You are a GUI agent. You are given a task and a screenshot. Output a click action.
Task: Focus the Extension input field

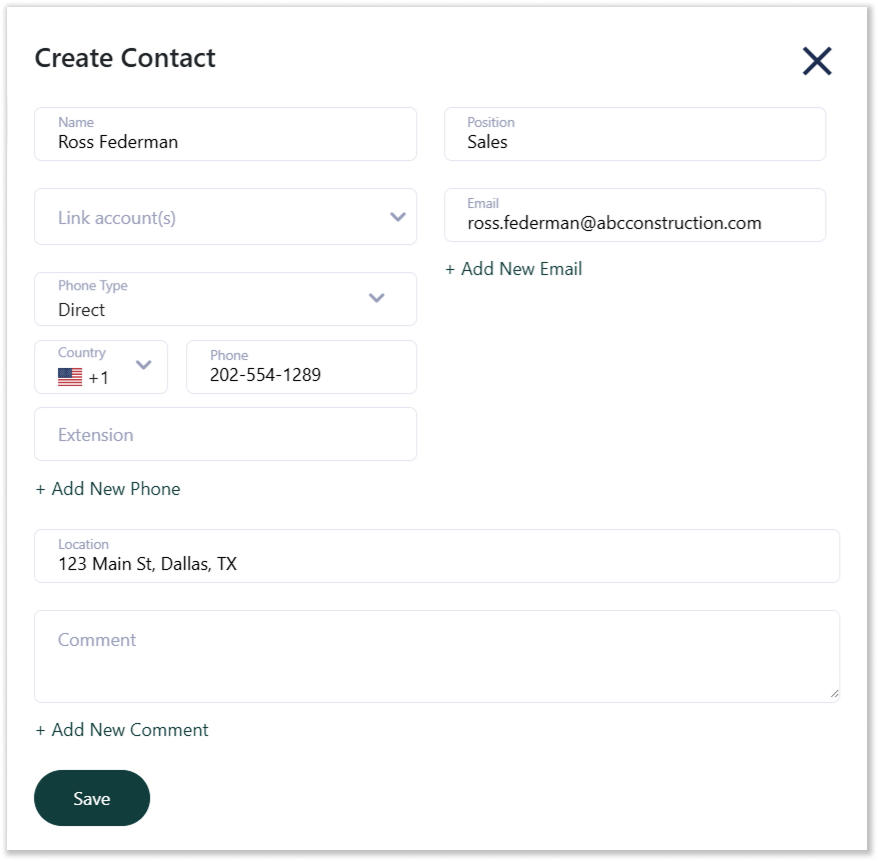[226, 434]
